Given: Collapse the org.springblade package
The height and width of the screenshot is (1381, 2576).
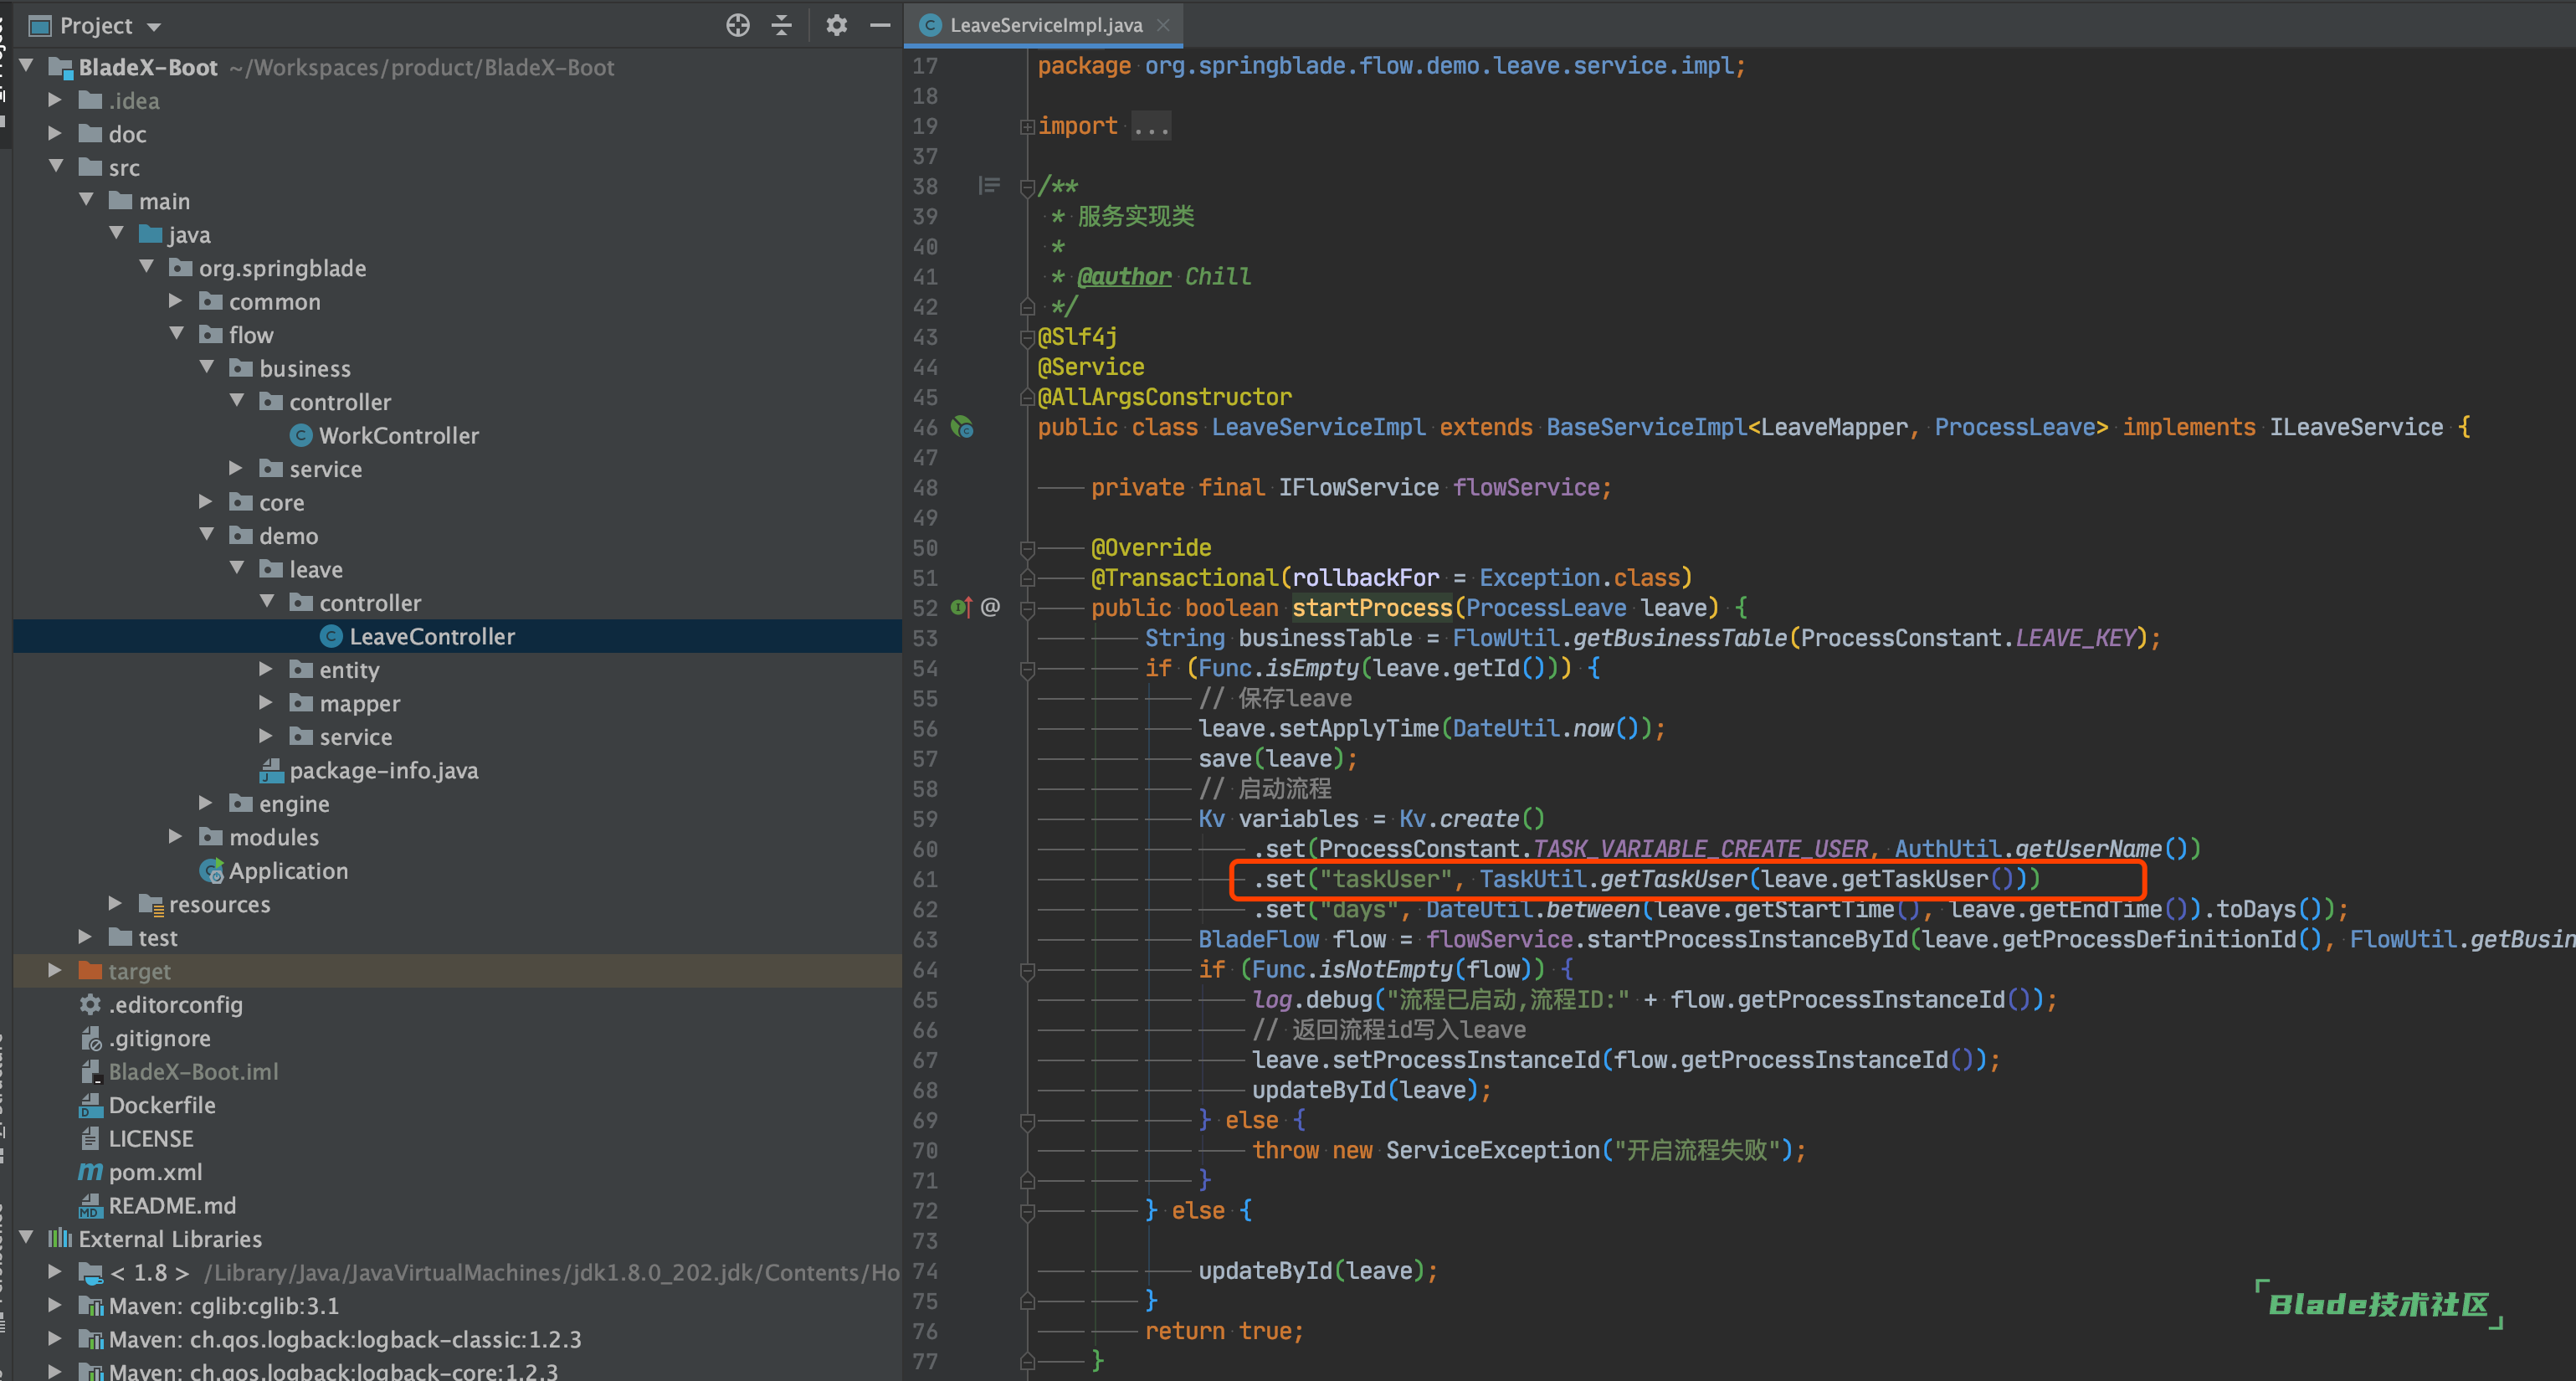Looking at the screenshot, I should click(x=146, y=267).
